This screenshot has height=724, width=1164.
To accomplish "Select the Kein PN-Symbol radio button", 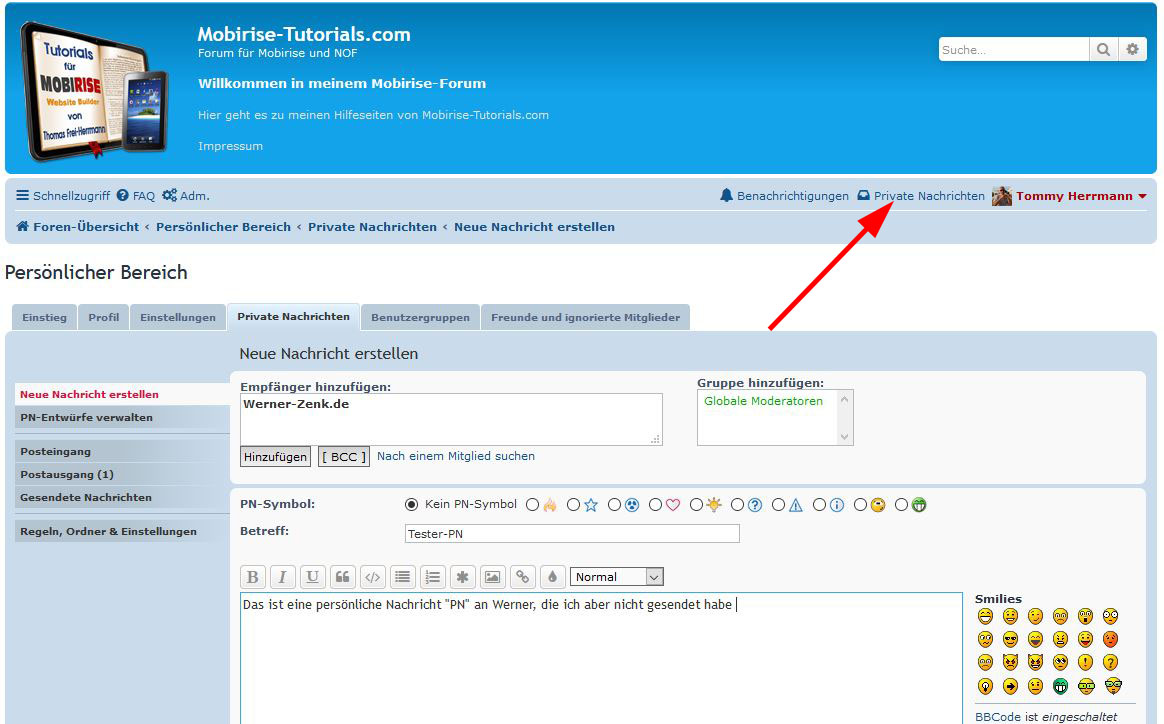I will point(411,505).
